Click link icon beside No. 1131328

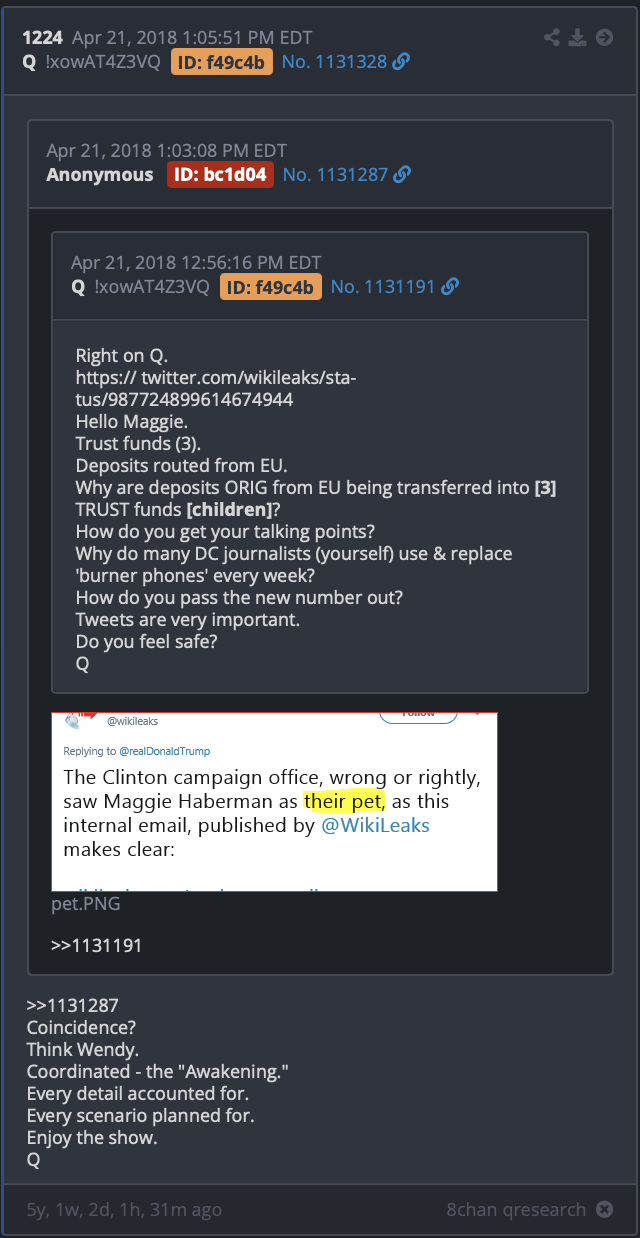[401, 62]
